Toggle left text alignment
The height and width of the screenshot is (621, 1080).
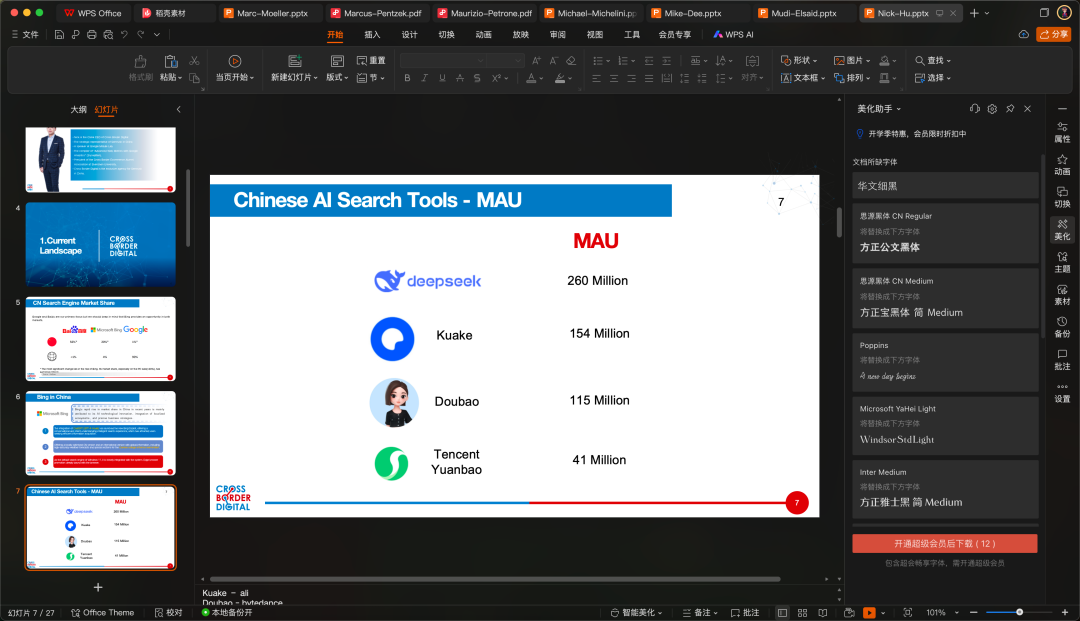[596, 78]
